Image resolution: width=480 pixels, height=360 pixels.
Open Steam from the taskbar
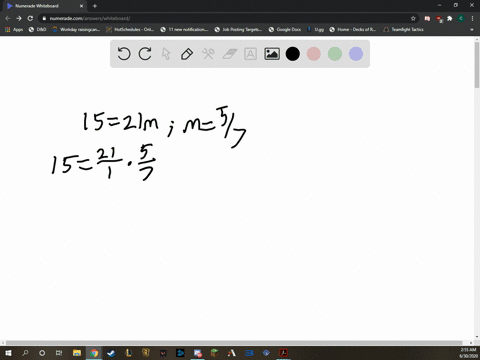111,353
